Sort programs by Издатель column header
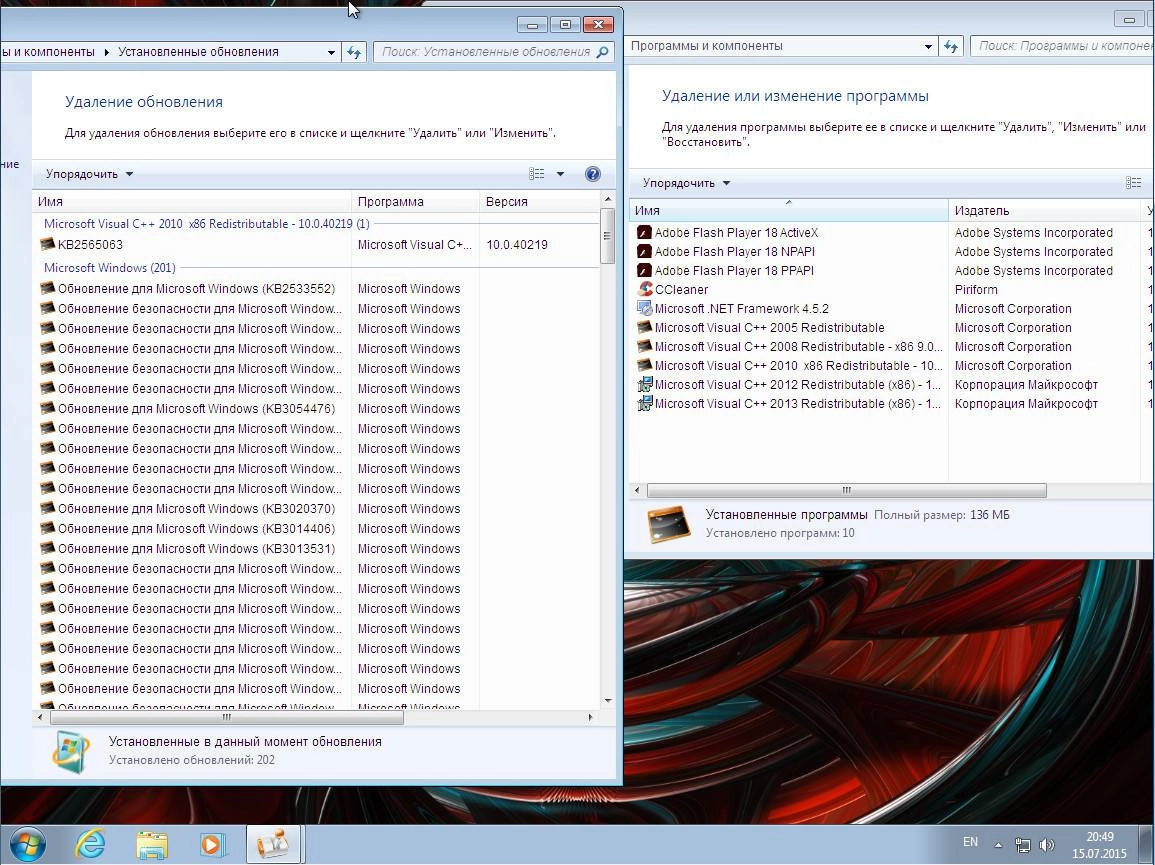This screenshot has width=1155, height=865. (1045, 211)
